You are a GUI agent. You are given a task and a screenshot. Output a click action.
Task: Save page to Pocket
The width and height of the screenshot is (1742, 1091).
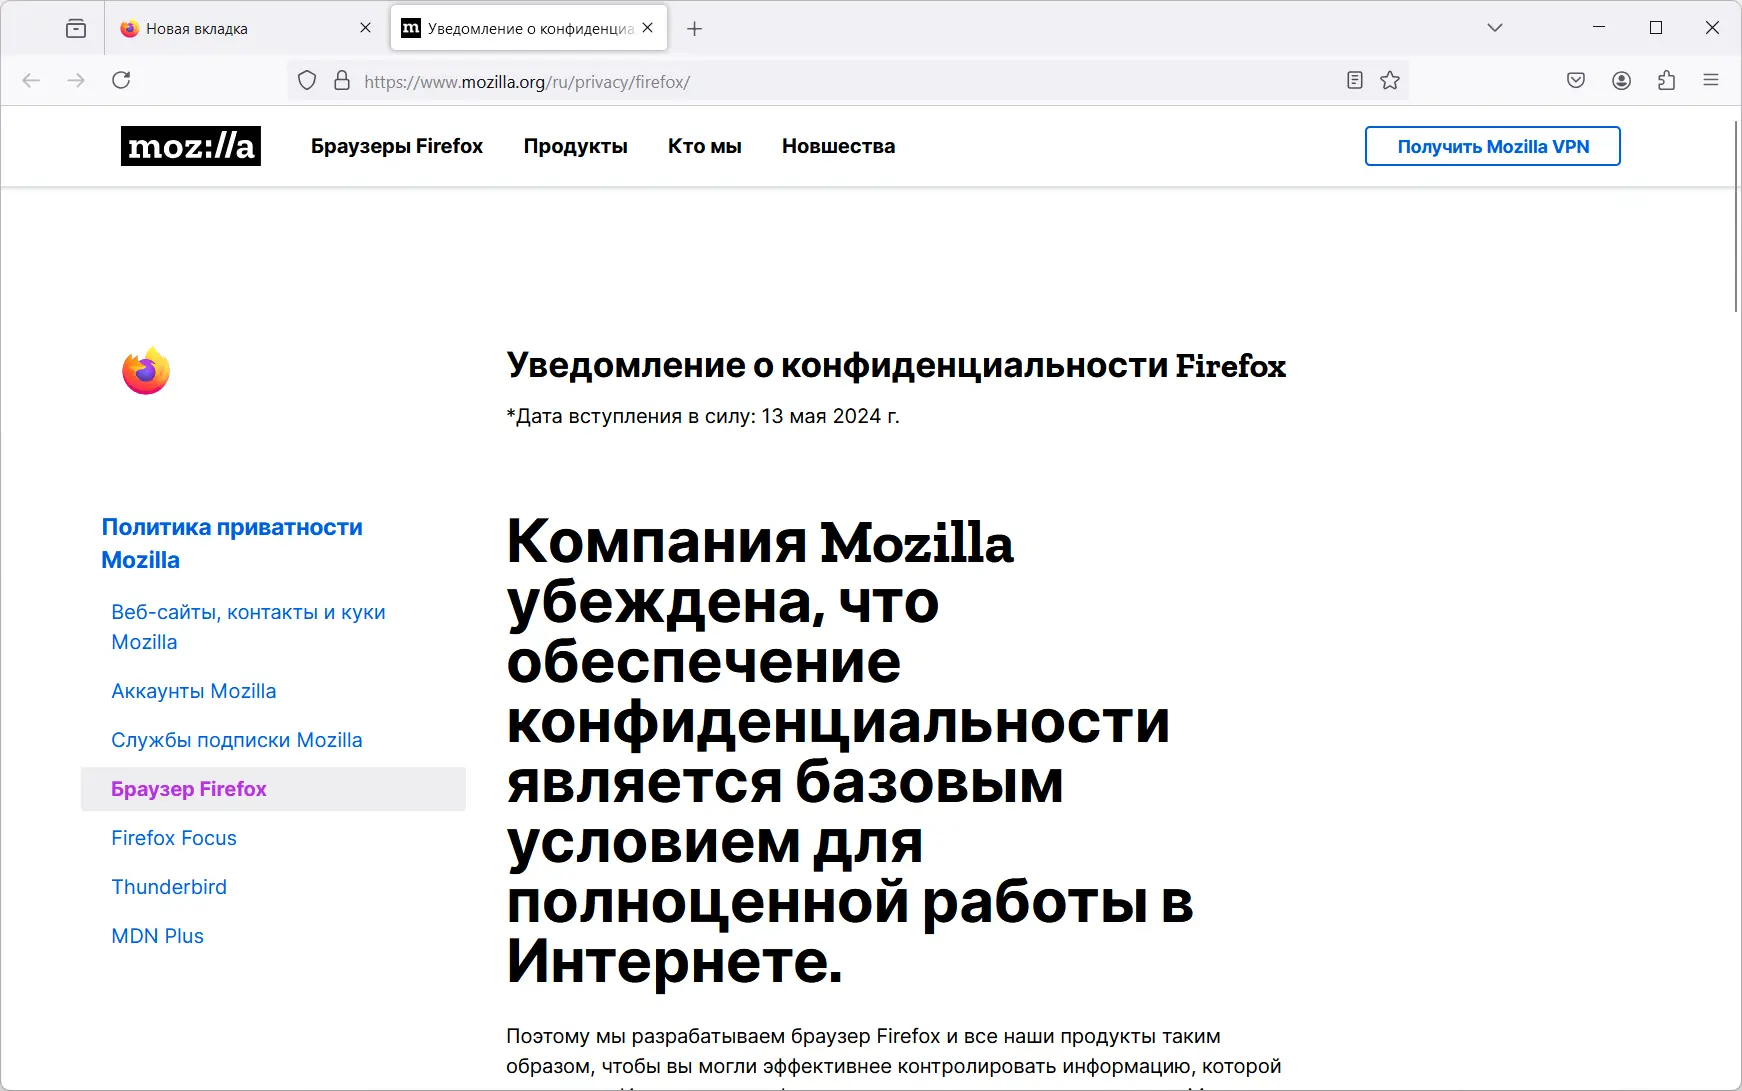point(1575,80)
